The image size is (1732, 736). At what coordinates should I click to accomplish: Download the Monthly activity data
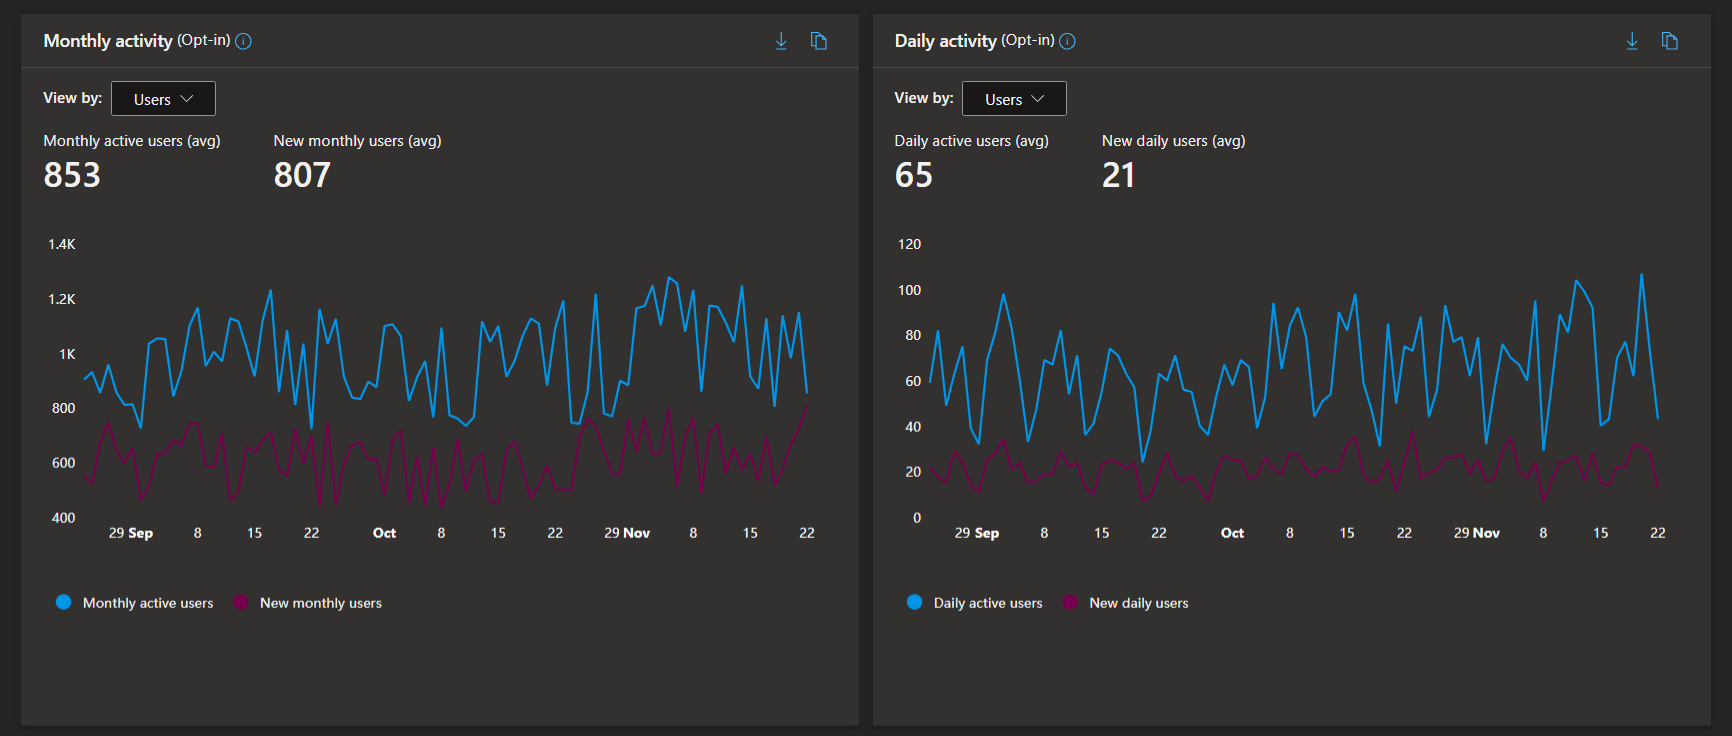(x=781, y=41)
